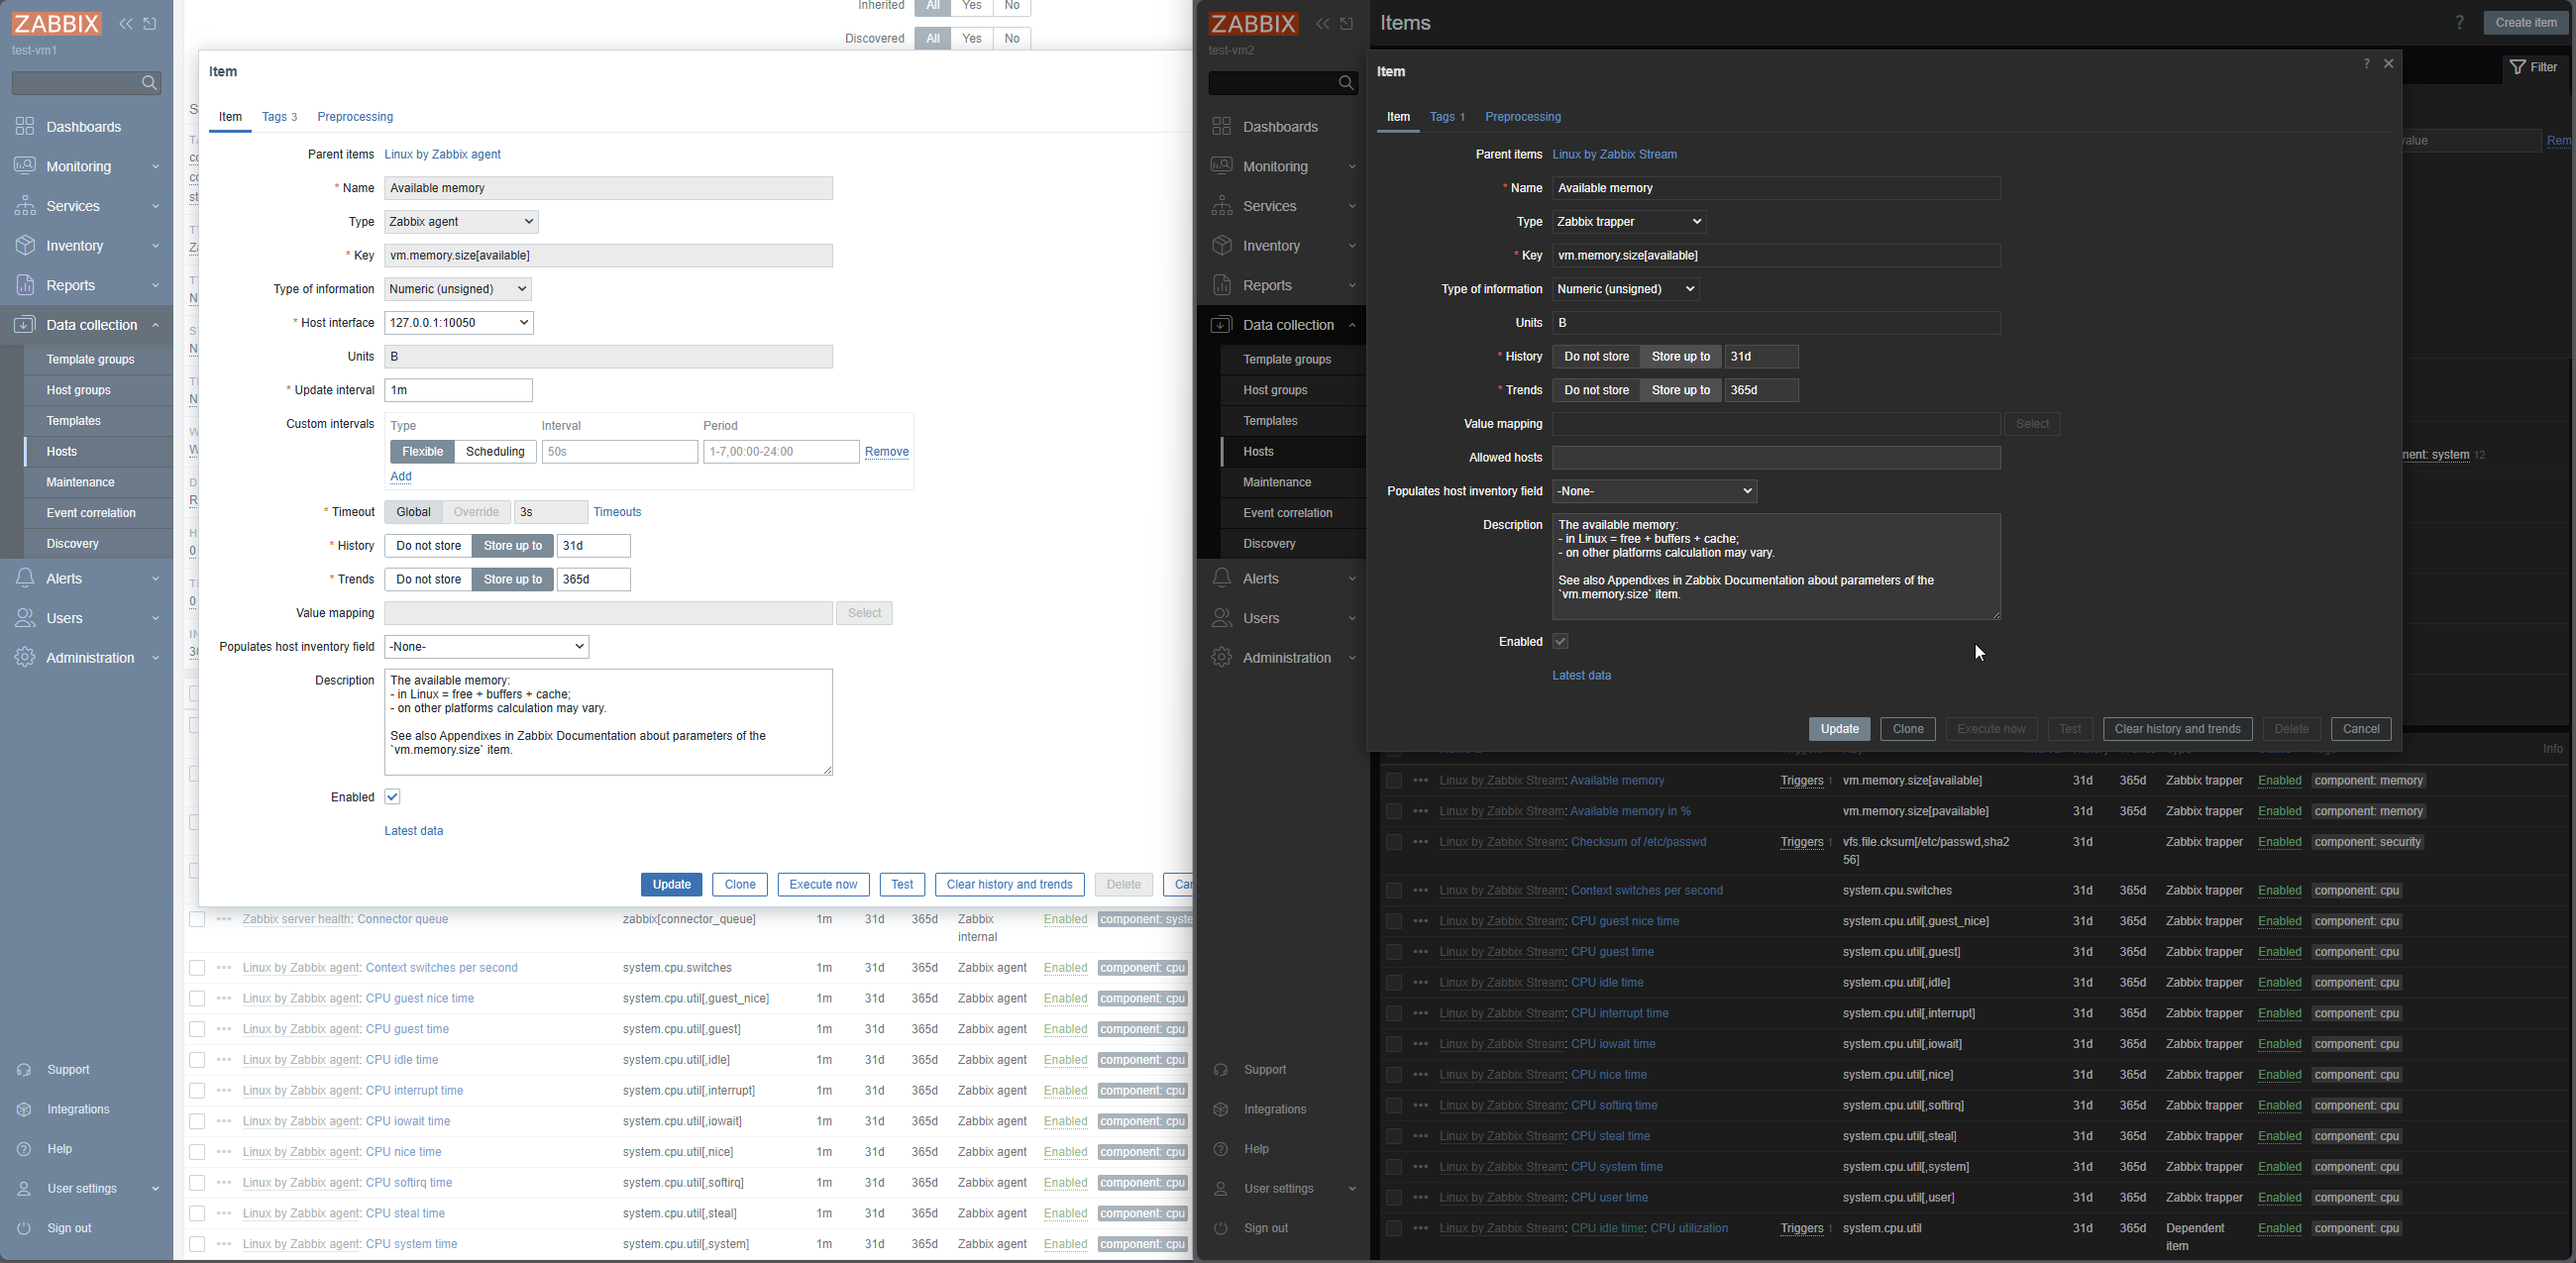Open three-dot menu for CPU idle time row in light window
Screen dimensions: 2576x1263
(224, 1060)
